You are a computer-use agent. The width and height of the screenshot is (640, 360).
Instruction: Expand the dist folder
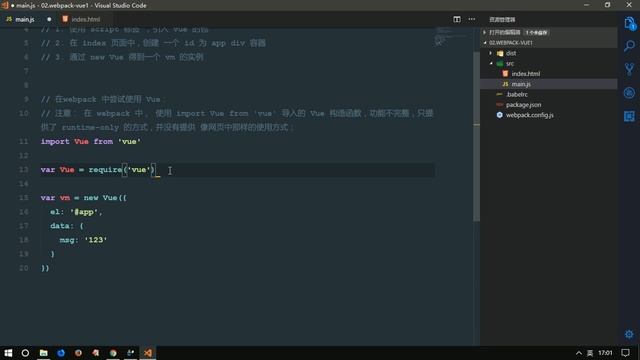(x=491, y=53)
